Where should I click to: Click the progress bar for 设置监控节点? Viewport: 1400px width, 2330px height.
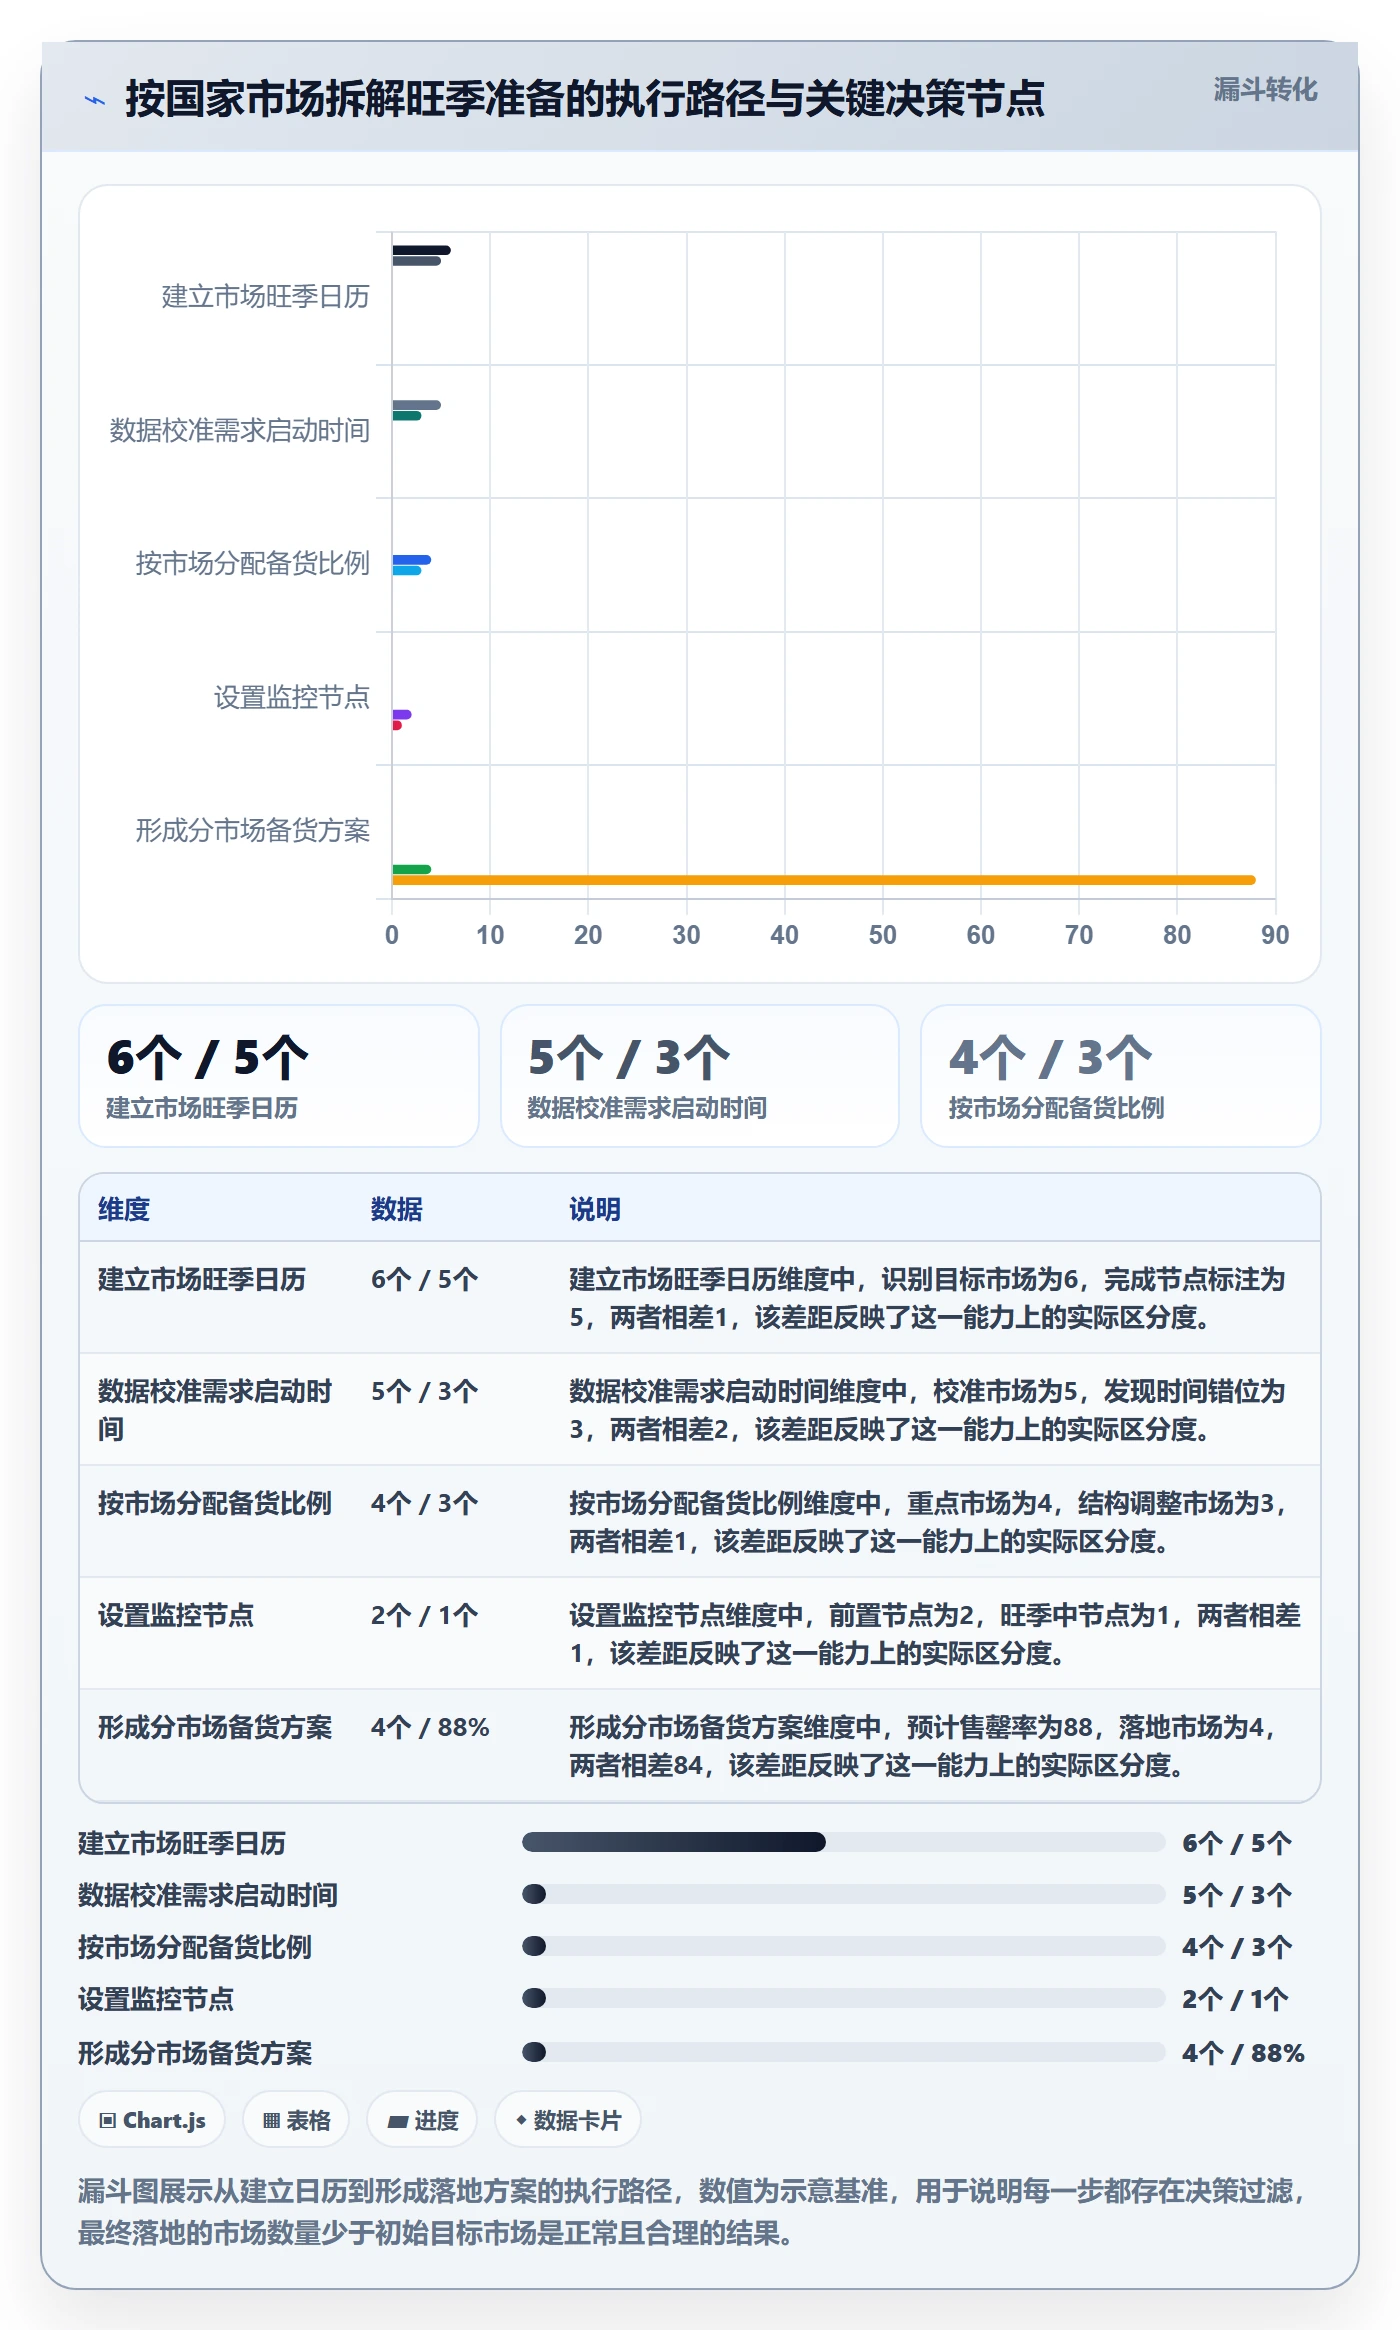coord(843,1998)
